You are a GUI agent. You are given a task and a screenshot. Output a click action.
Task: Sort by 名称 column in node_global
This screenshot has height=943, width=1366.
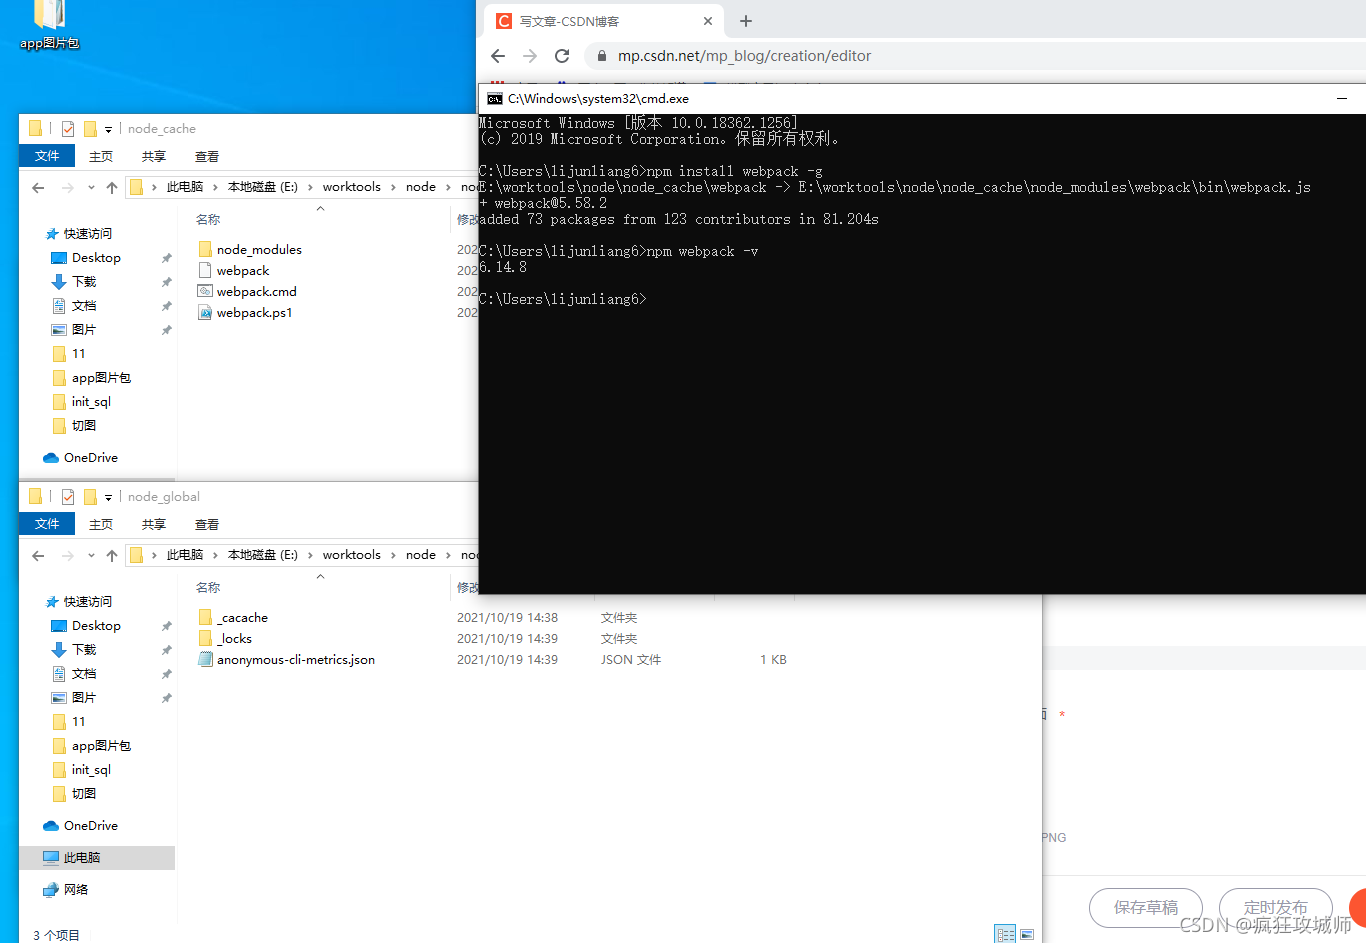coord(208,588)
